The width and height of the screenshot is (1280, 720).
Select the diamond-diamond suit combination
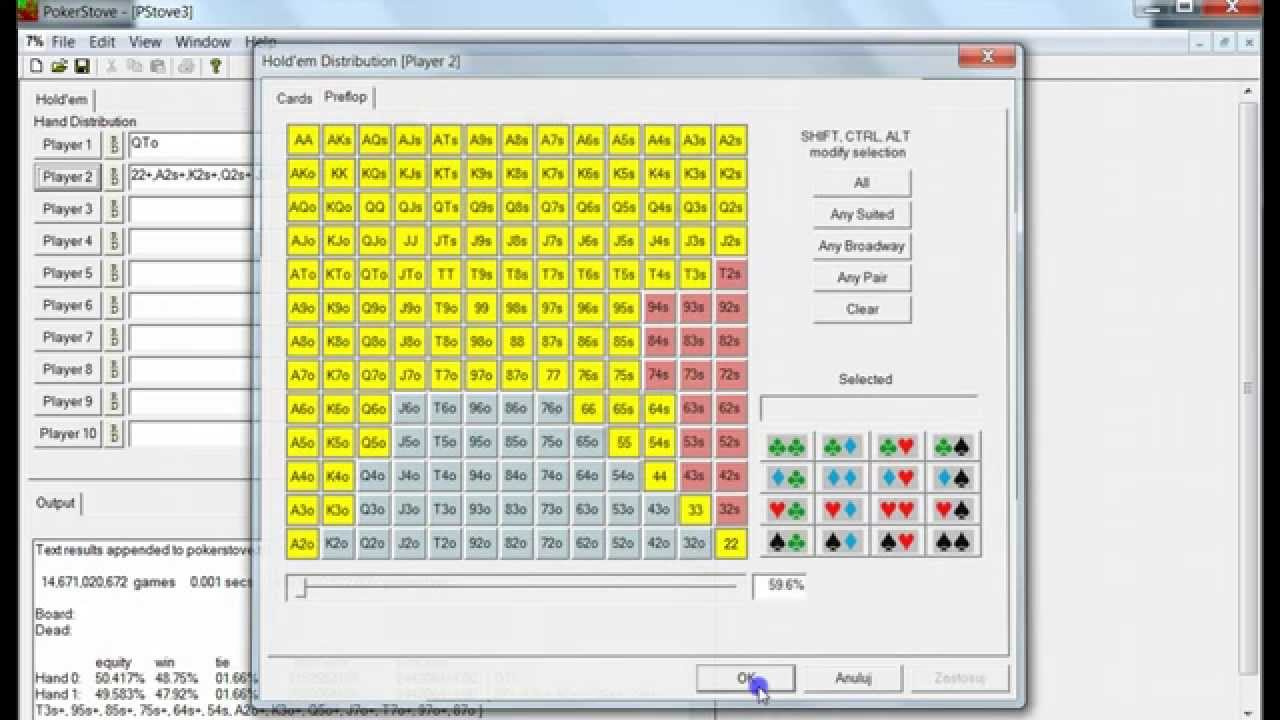841,478
